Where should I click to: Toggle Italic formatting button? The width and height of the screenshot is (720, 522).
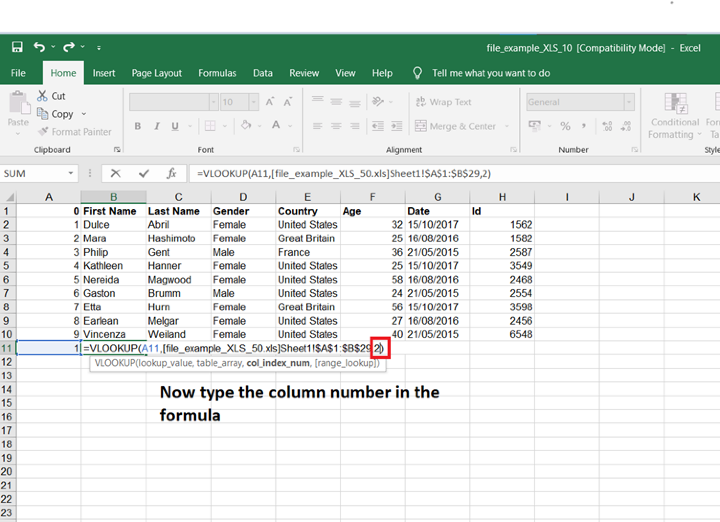coord(155,126)
